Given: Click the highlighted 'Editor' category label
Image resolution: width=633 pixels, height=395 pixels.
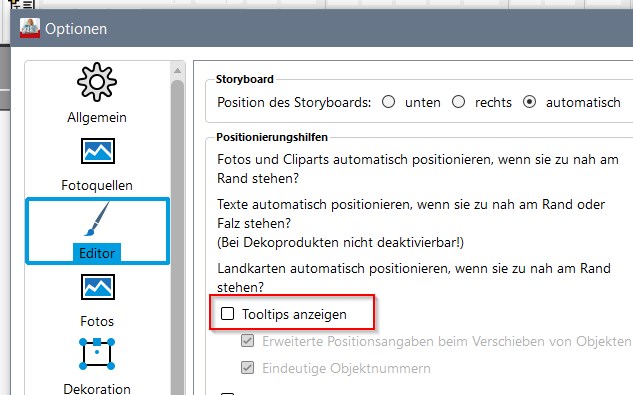Looking at the screenshot, I should click(x=97, y=253).
